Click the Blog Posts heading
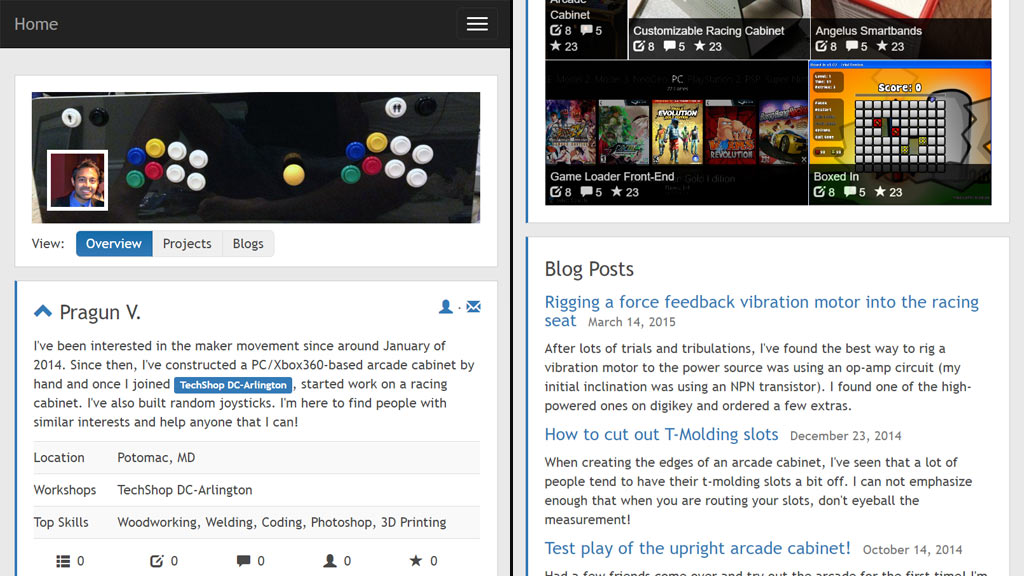This screenshot has width=1024, height=576. (589, 269)
